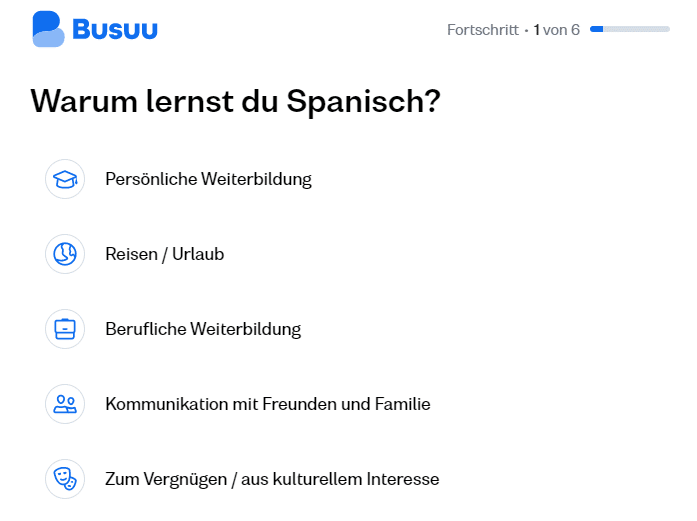697x521 pixels.
Task: Pick the Berufliche Weiterbildung option
Action: 203,329
